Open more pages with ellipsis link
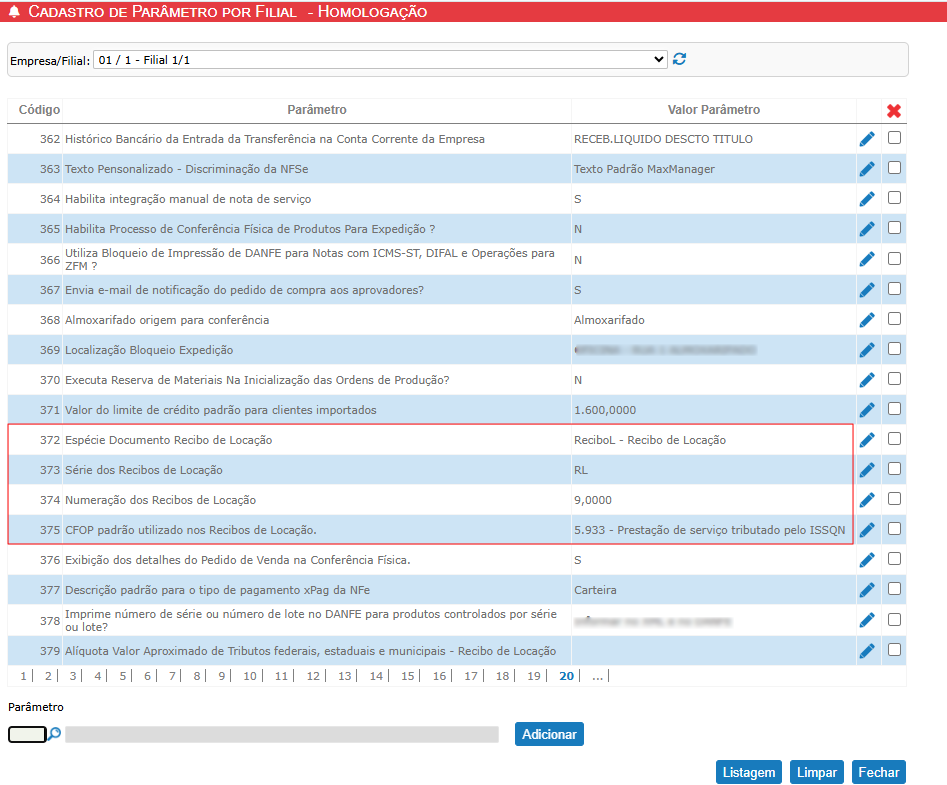 tap(597, 676)
